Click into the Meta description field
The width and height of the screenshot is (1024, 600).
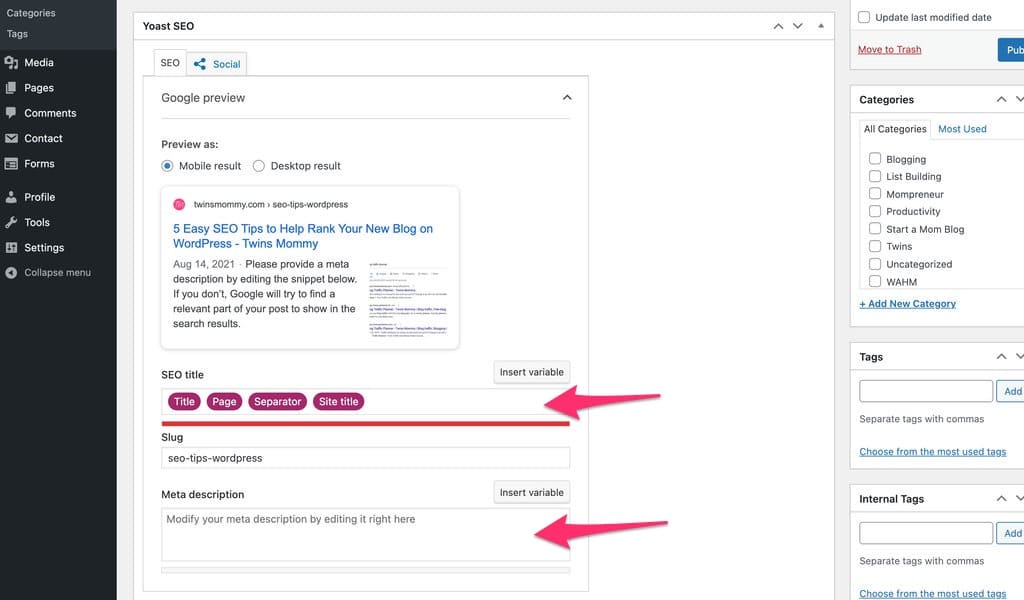click(365, 534)
